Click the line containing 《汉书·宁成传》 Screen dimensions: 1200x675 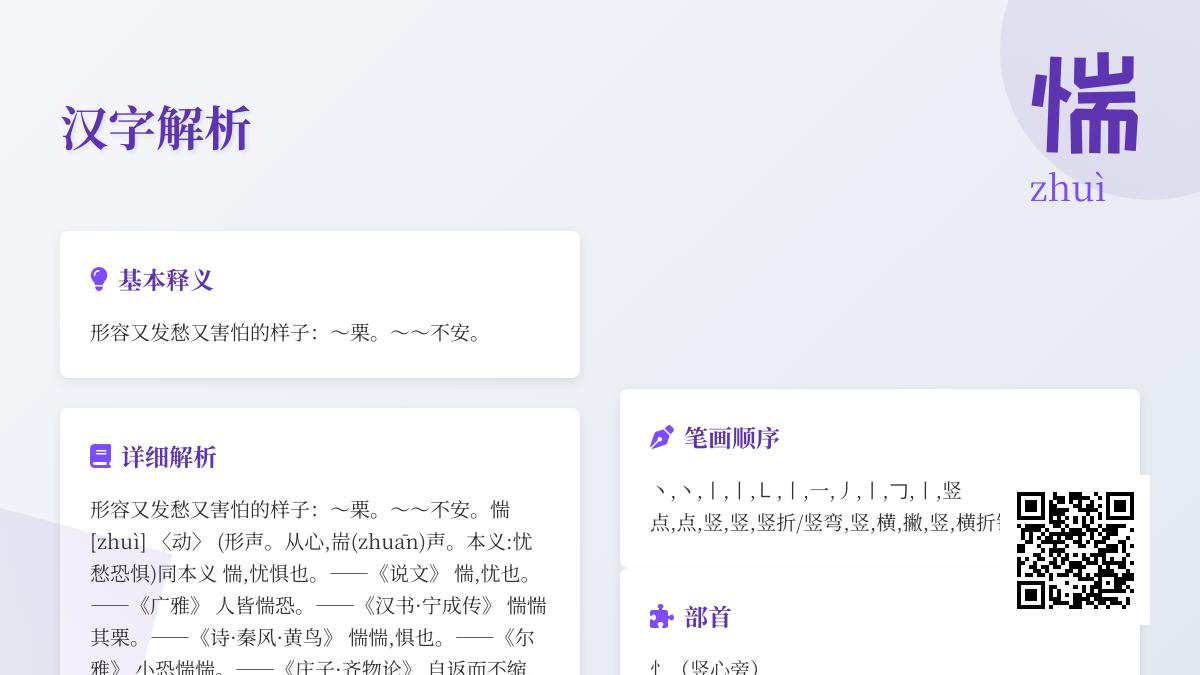click(318, 606)
